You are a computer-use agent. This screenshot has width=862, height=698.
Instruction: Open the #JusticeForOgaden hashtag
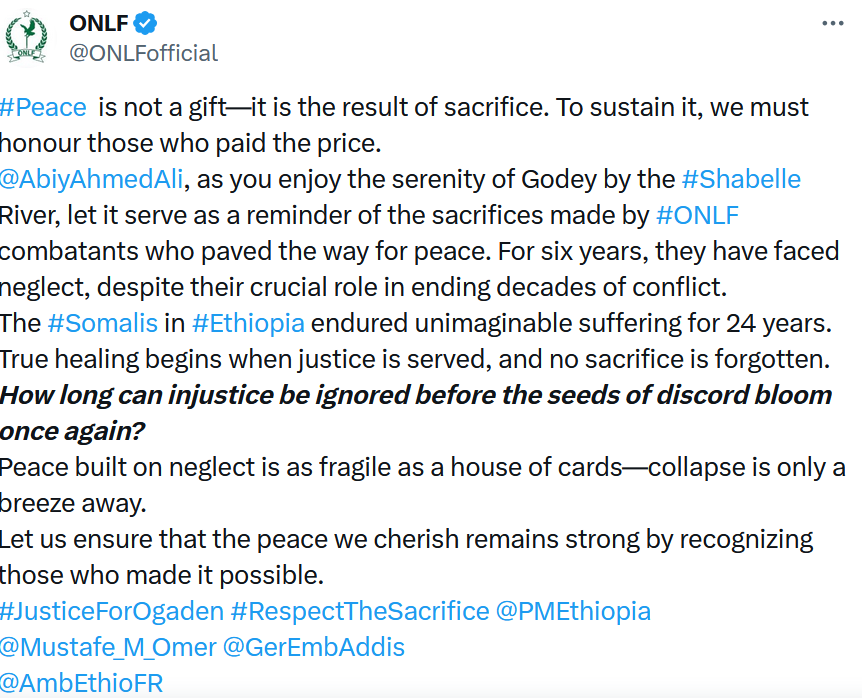pyautogui.click(x=112, y=611)
